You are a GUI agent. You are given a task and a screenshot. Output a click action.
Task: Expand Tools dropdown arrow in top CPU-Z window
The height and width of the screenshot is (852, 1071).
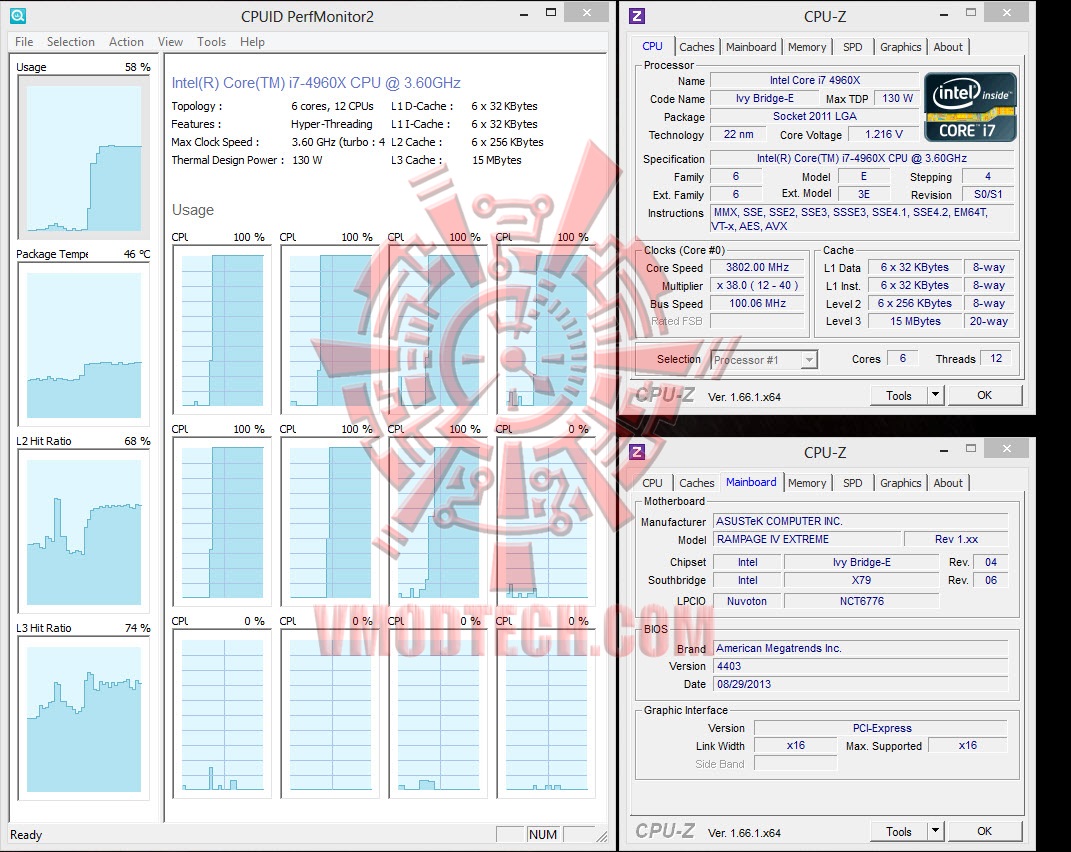tap(935, 395)
